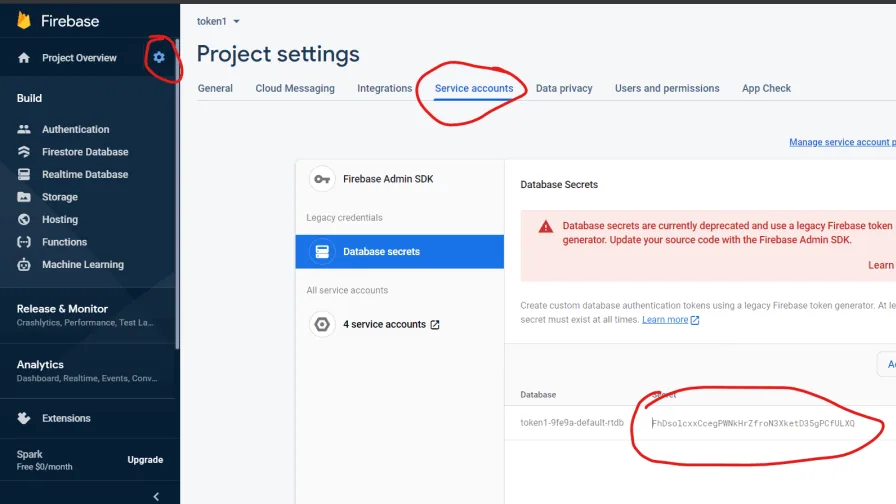Open the Functions section
Screen dimensions: 896x504
click(x=64, y=242)
